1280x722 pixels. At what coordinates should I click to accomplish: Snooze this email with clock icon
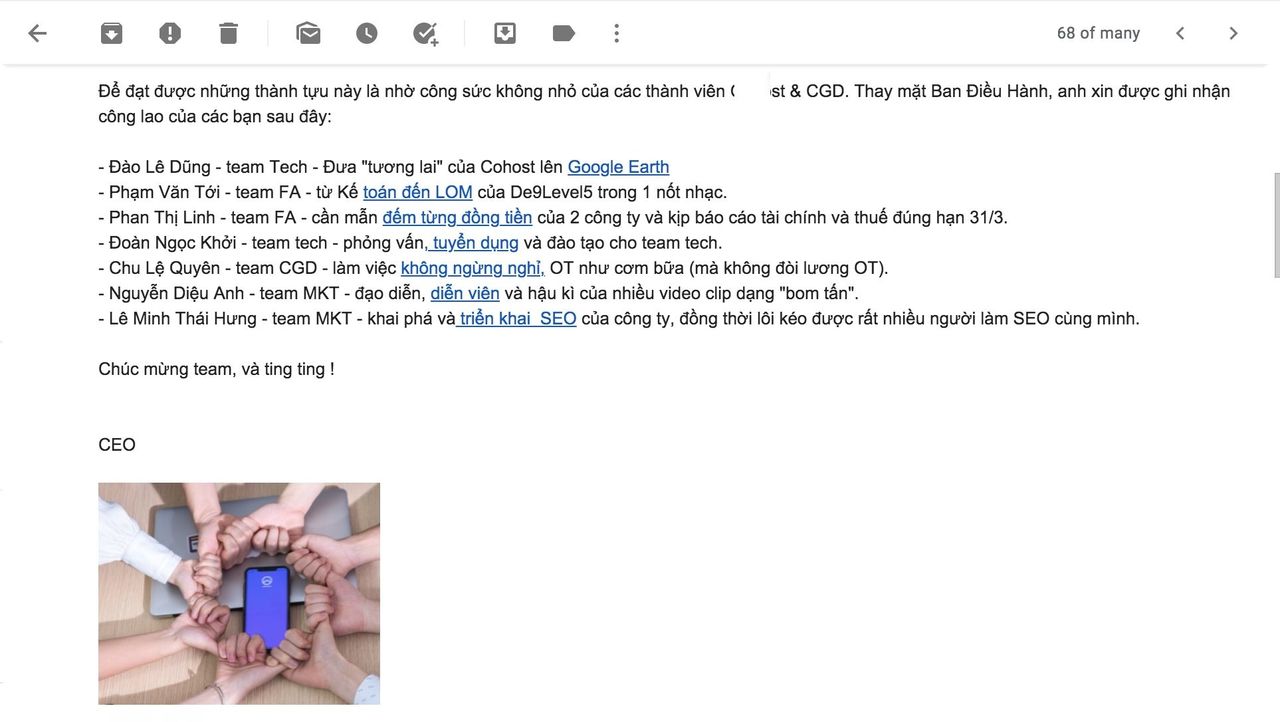pyautogui.click(x=367, y=33)
